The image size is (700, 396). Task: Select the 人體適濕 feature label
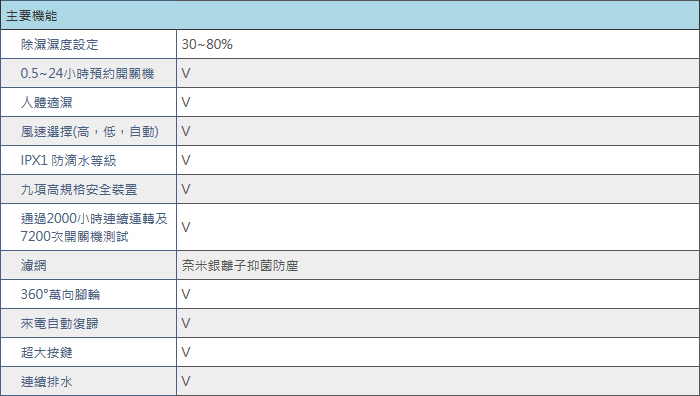pyautogui.click(x=46, y=103)
